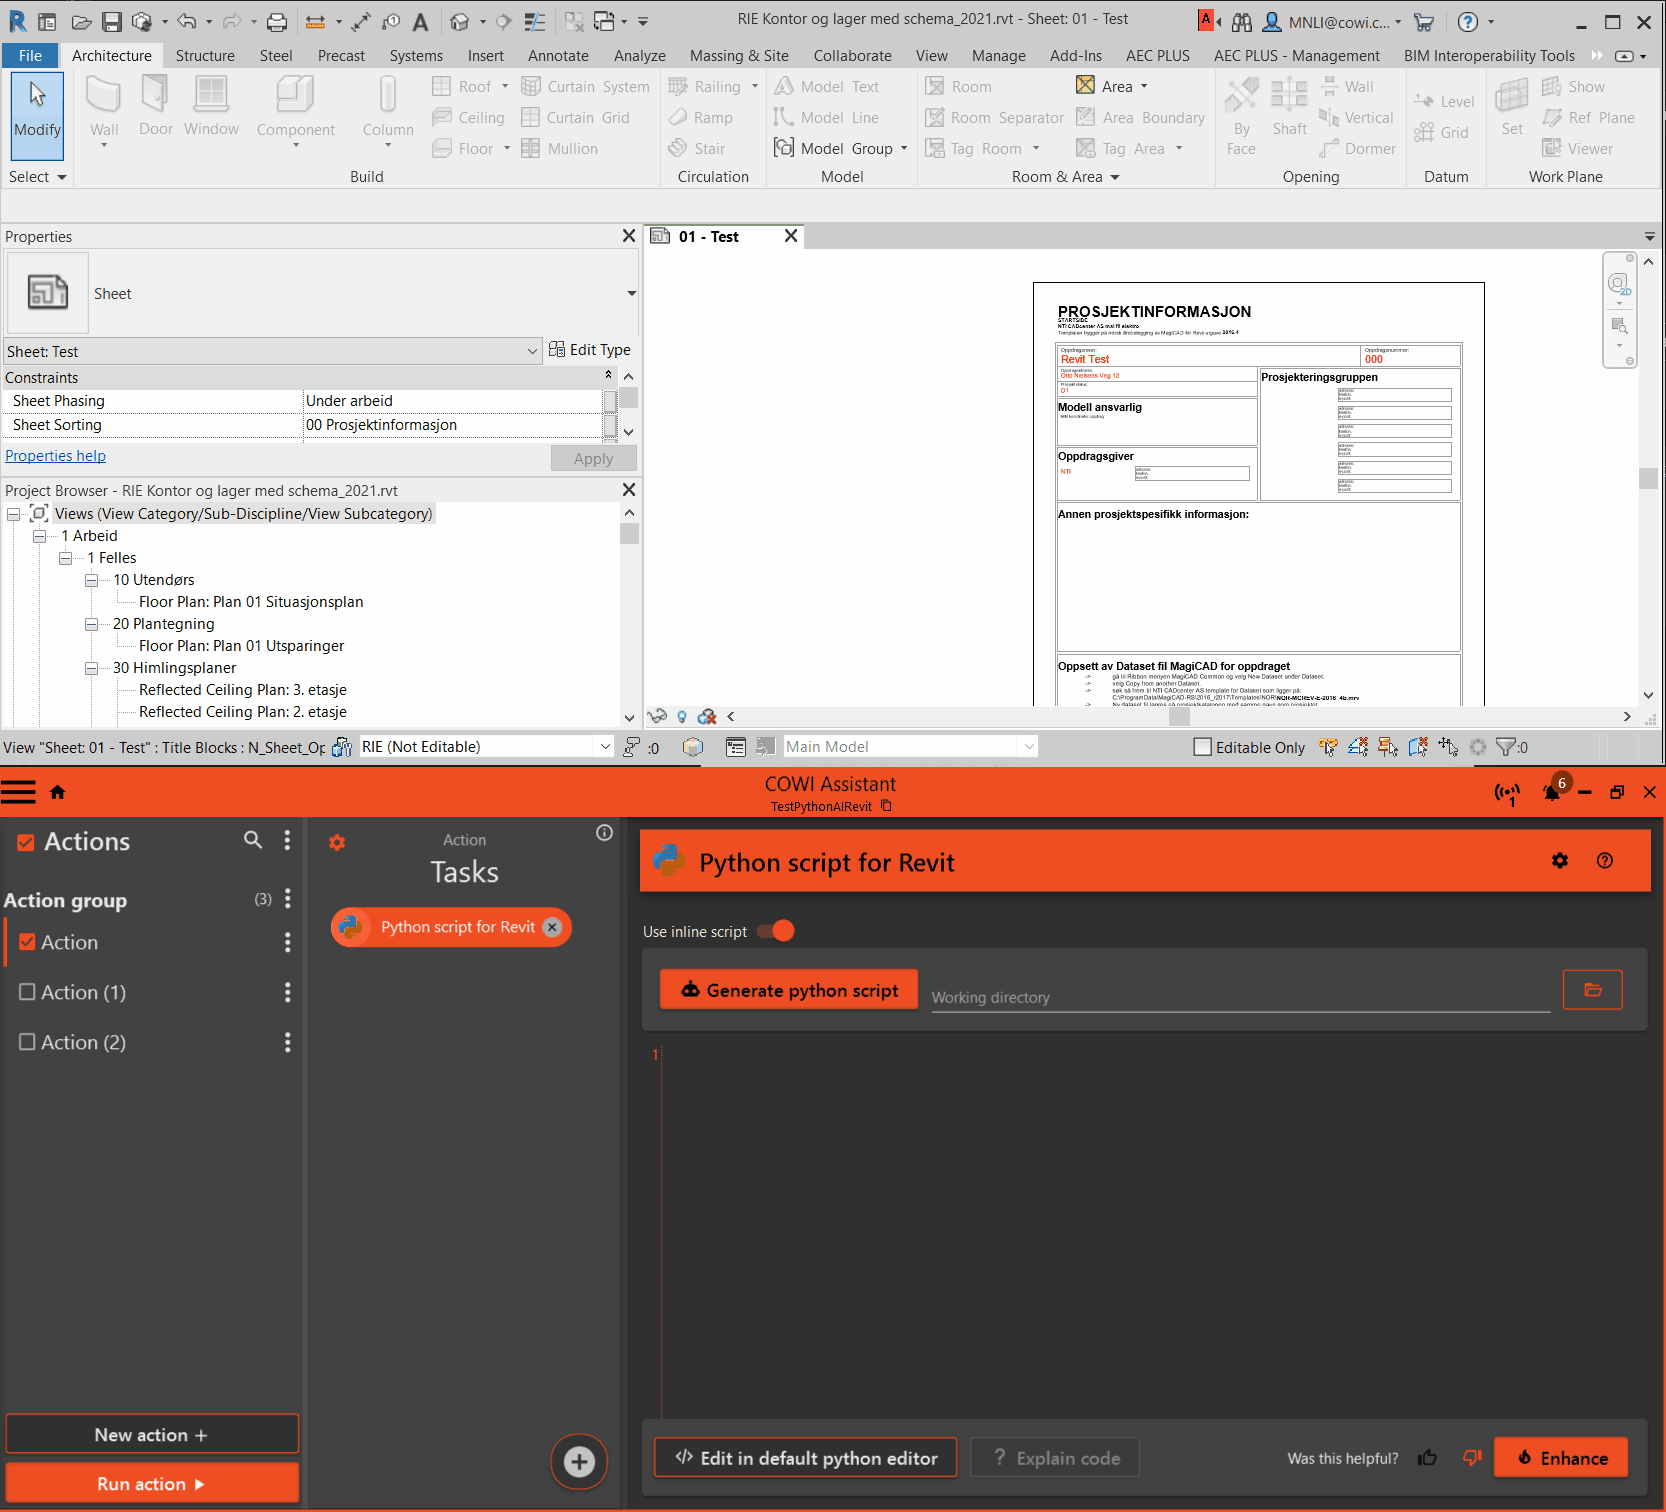Click the Model Group icon
This screenshot has height=1512, width=1666.
coord(784,148)
